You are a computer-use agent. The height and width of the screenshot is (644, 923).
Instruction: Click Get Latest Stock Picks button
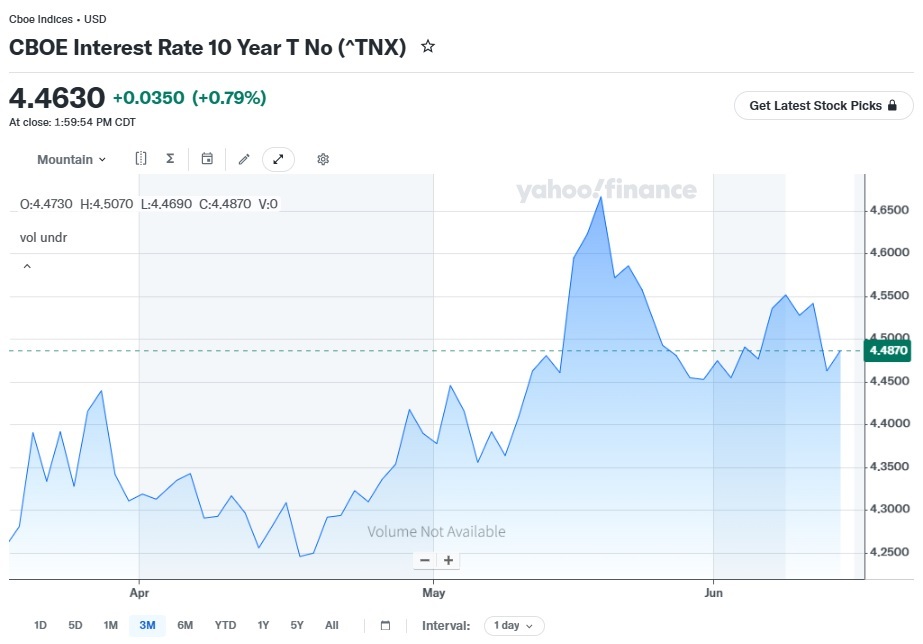pos(824,105)
